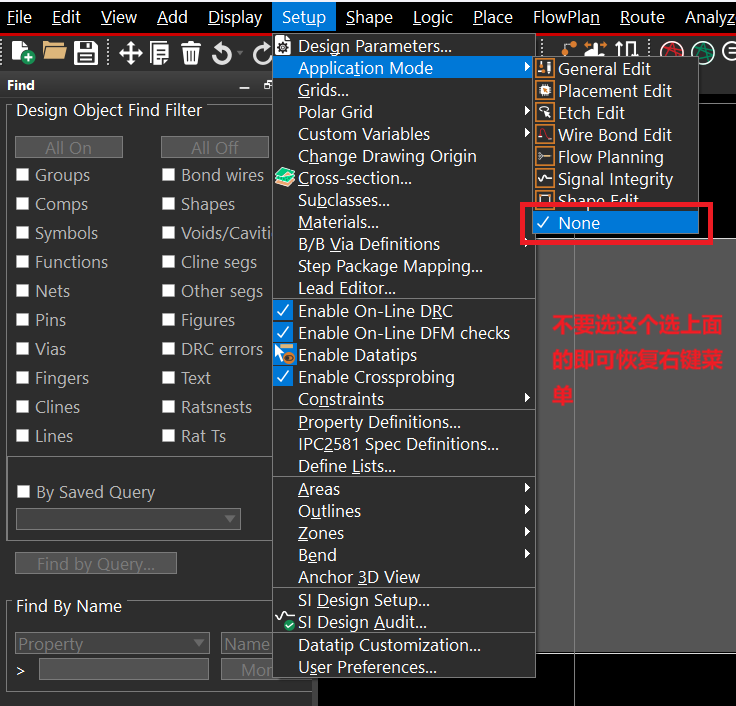Open Cross-section layer stack icon

pyautogui.click(x=284, y=177)
